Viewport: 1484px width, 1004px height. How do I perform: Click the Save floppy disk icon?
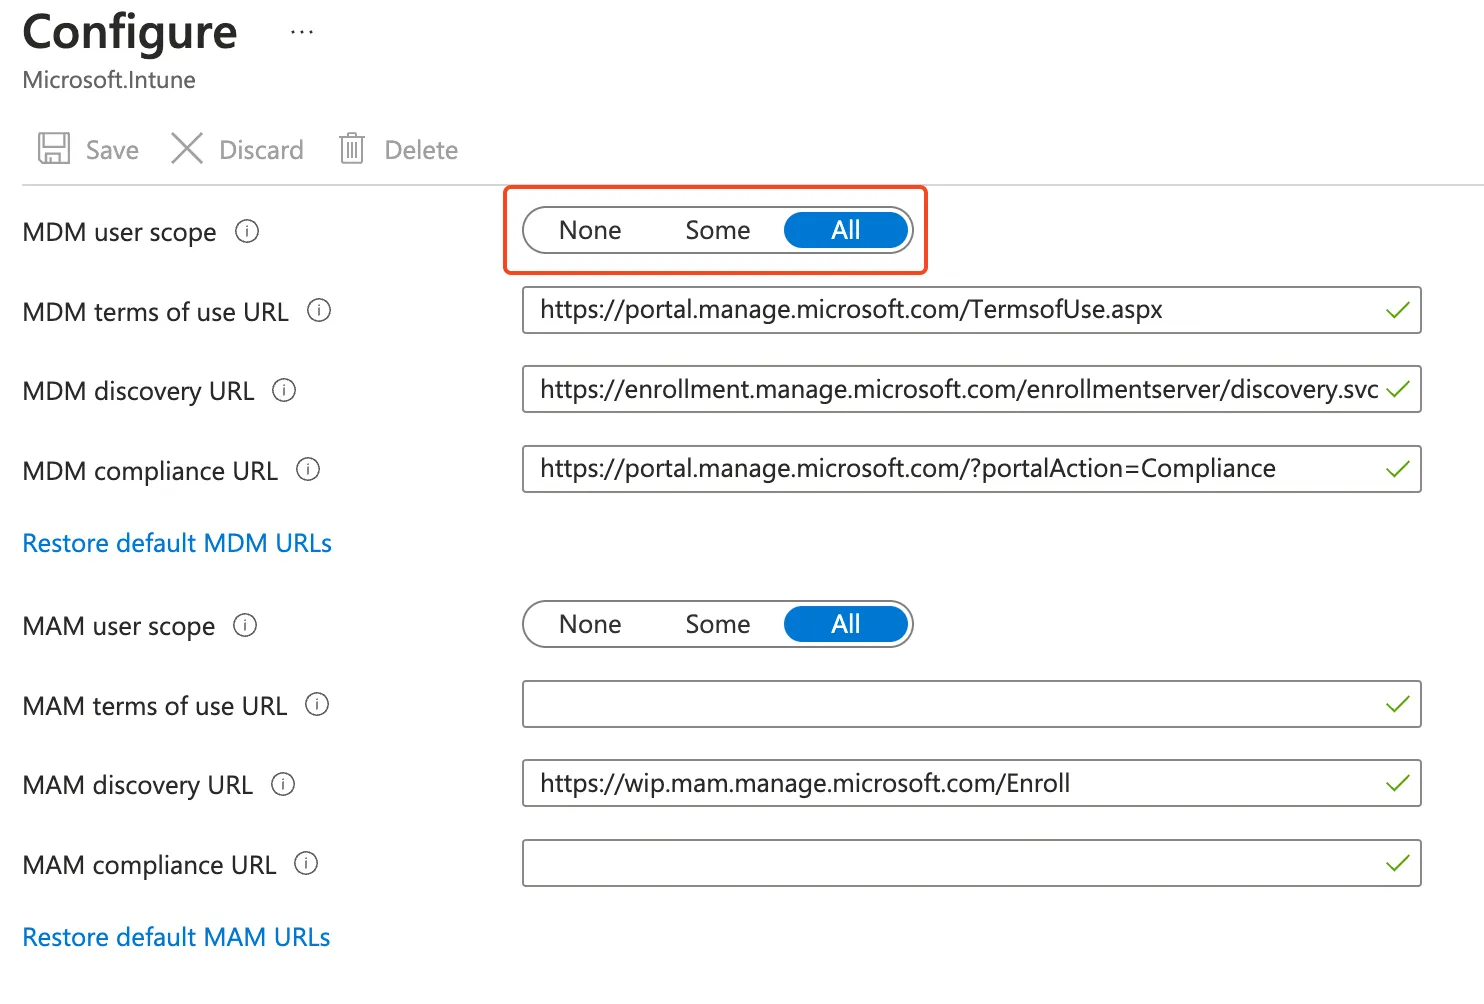pyautogui.click(x=53, y=149)
